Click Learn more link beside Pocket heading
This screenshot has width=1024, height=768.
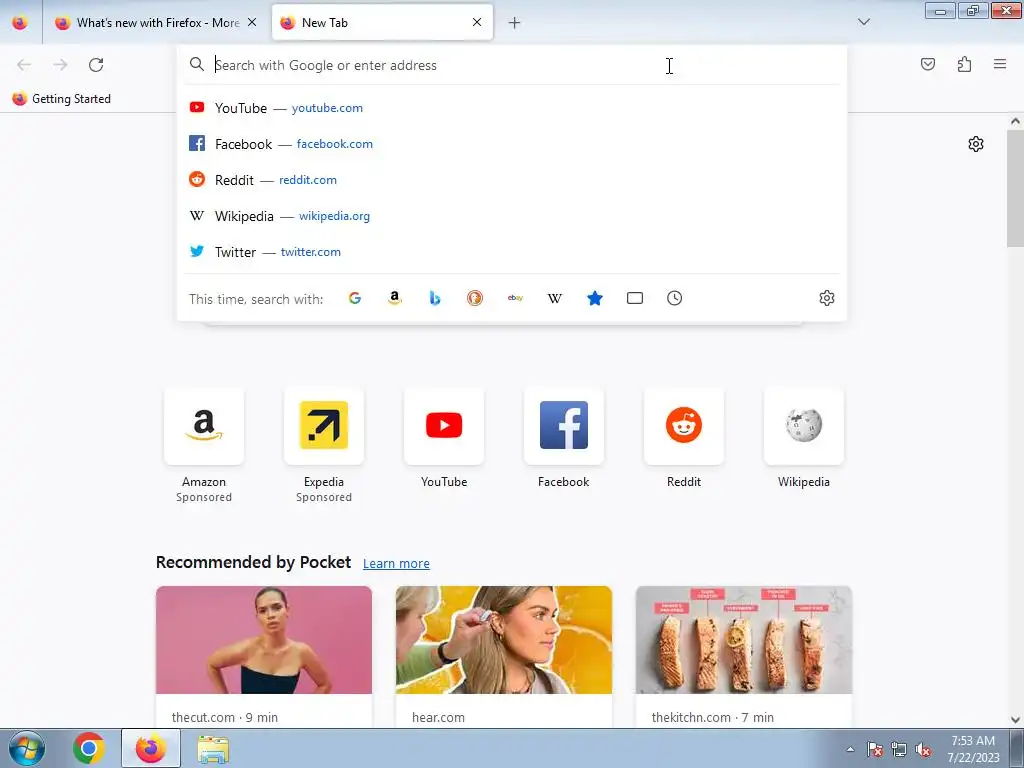point(396,564)
